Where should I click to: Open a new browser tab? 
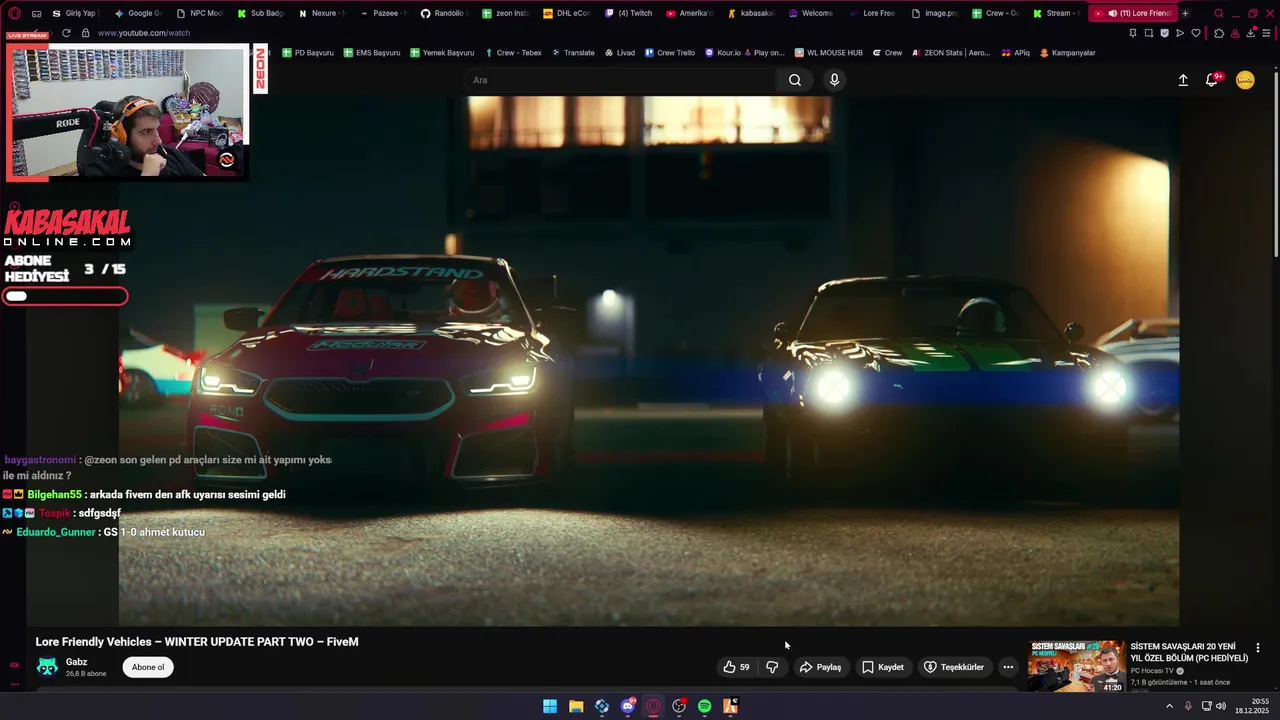pyautogui.click(x=1185, y=13)
